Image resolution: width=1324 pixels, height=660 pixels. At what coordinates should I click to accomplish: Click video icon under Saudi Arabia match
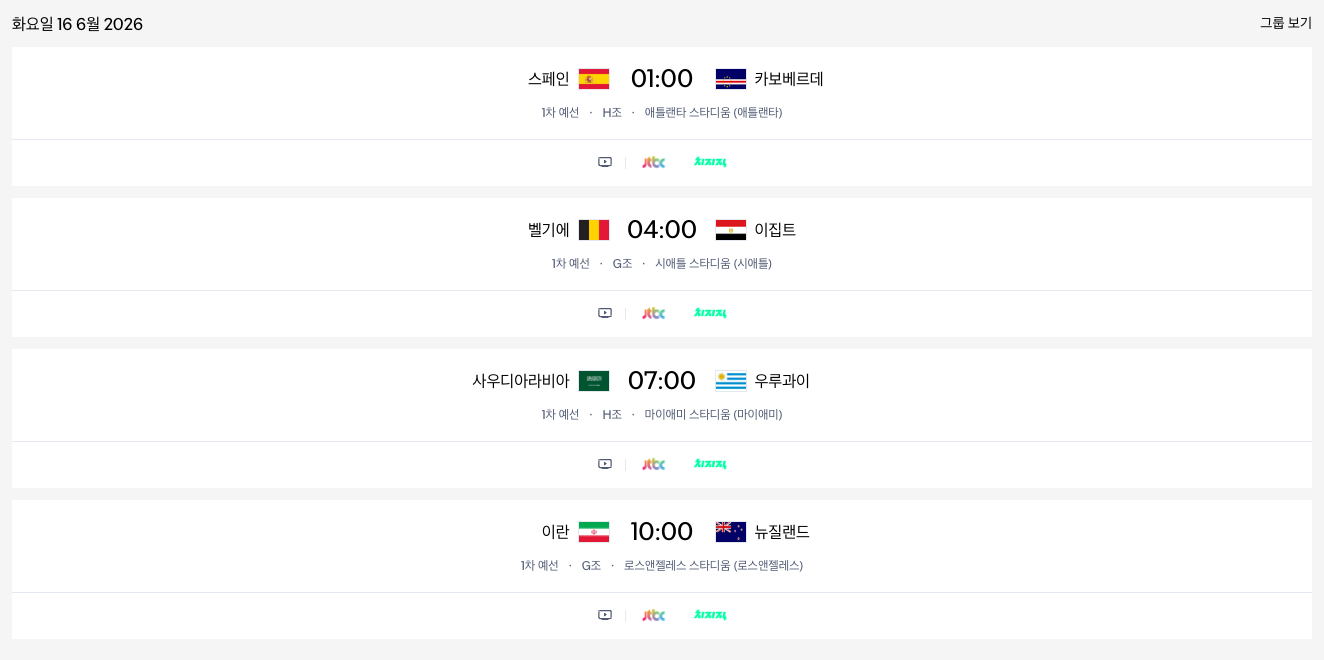[x=605, y=464]
